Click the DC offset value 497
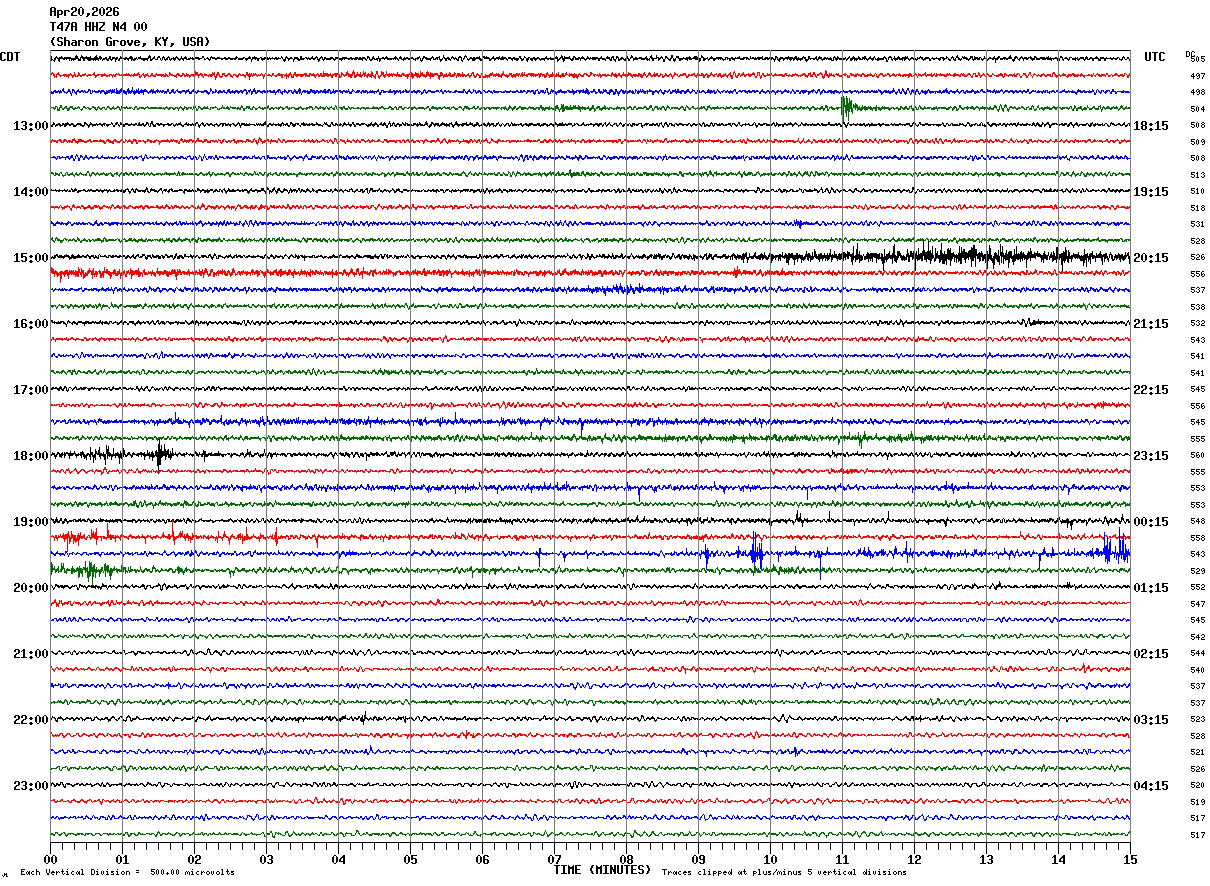The height and width of the screenshot is (886, 1210). (x=1197, y=76)
